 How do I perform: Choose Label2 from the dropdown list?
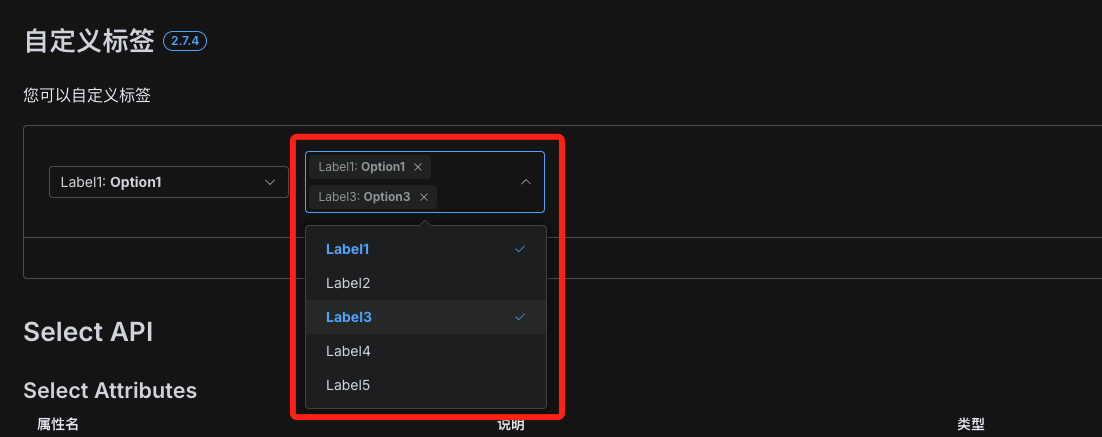(x=426, y=283)
